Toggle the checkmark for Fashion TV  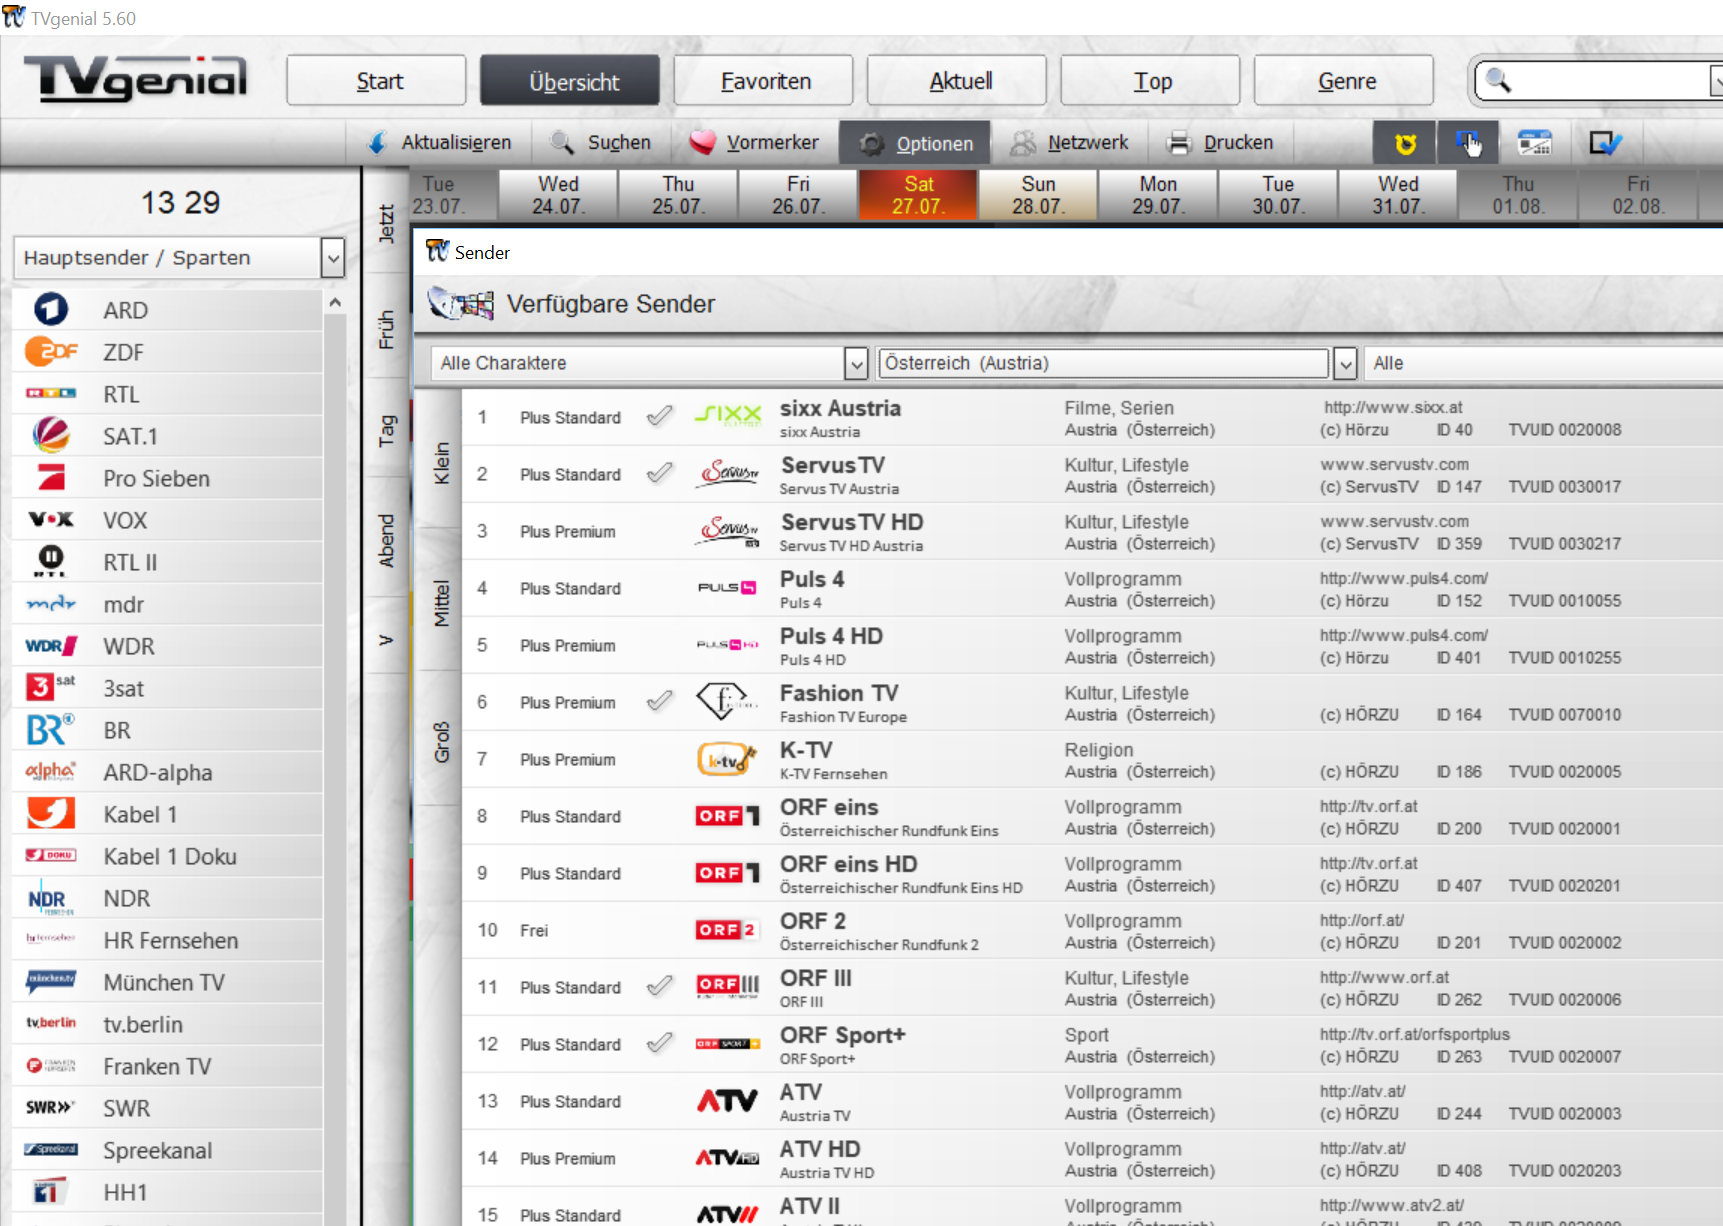tap(659, 701)
